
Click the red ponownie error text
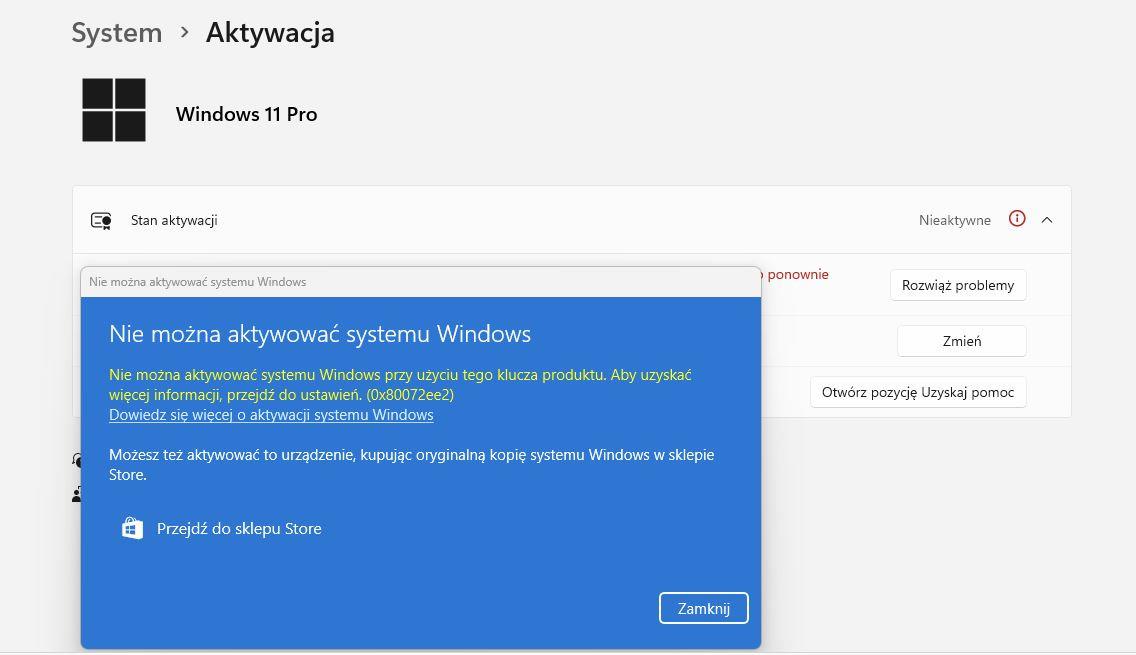[x=798, y=275]
